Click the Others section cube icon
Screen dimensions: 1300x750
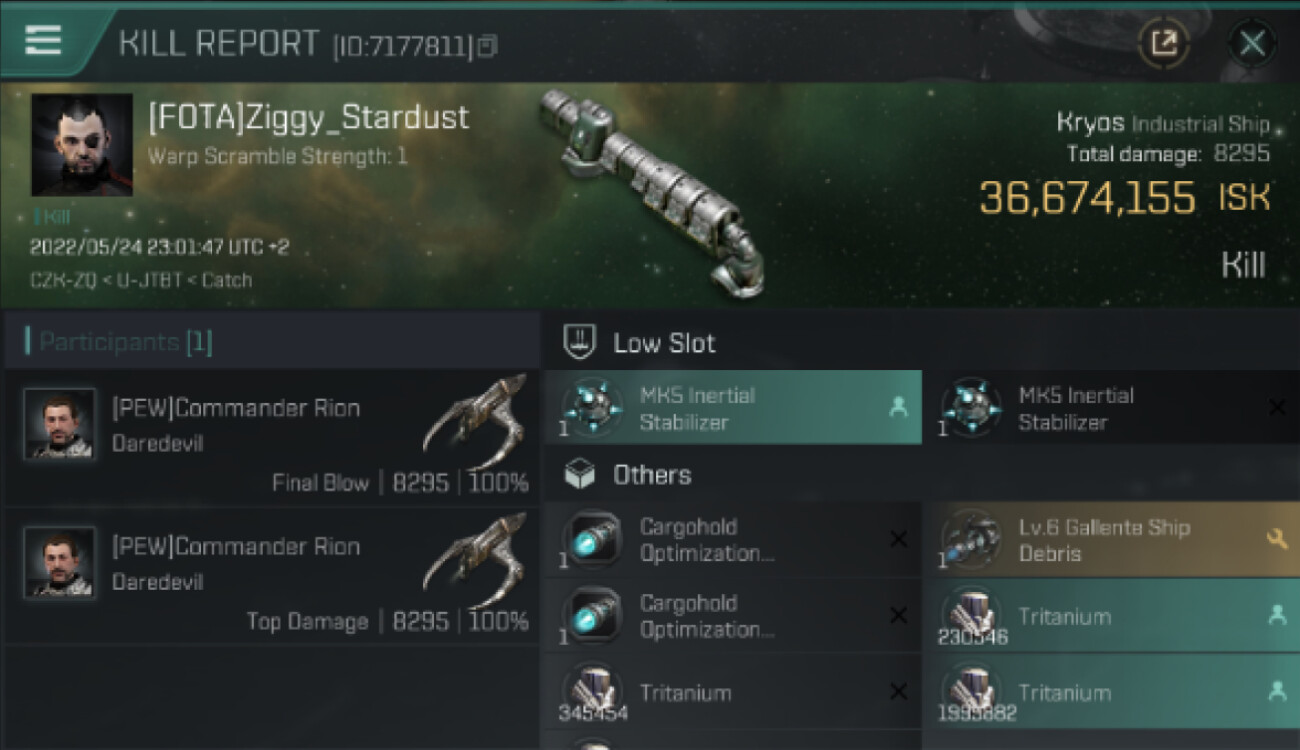(580, 474)
